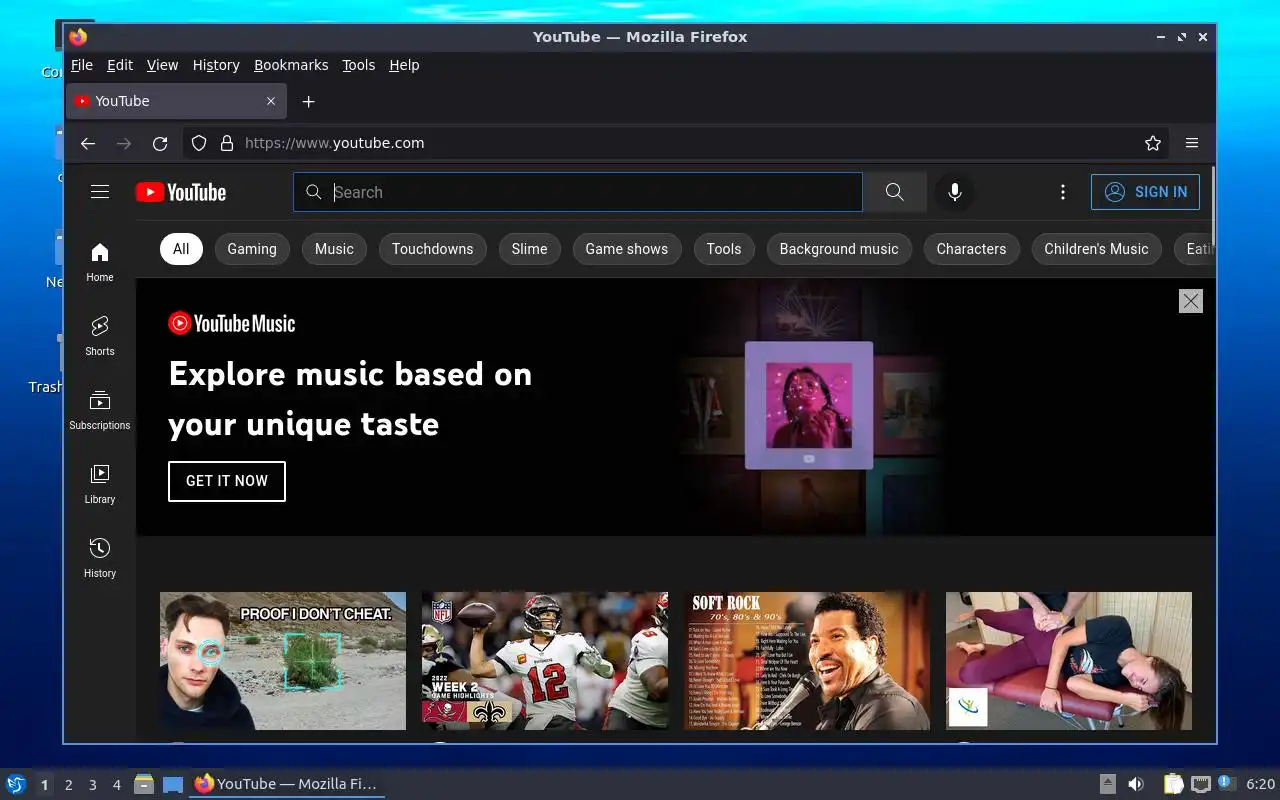Screen dimensions: 1280x800
Task: Click the banner album artwork image
Action: [809, 405]
